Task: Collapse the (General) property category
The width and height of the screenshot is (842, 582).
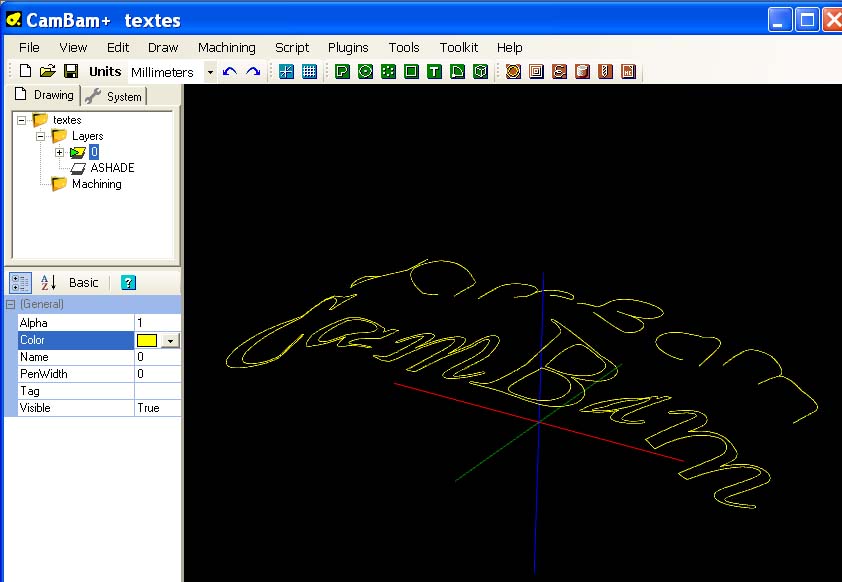Action: 10,304
